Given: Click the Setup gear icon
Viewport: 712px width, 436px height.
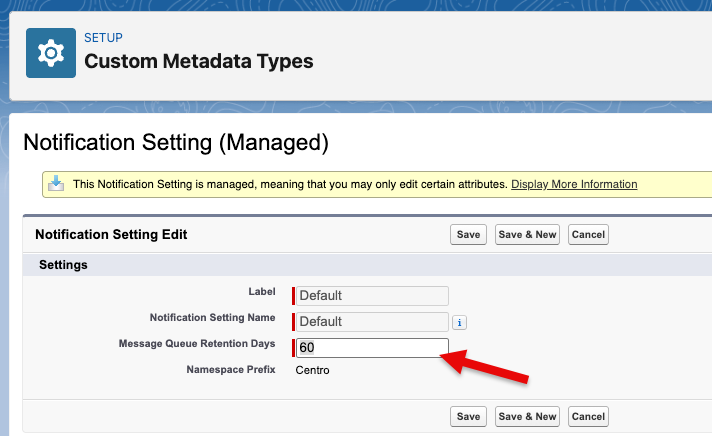Looking at the screenshot, I should (50, 53).
